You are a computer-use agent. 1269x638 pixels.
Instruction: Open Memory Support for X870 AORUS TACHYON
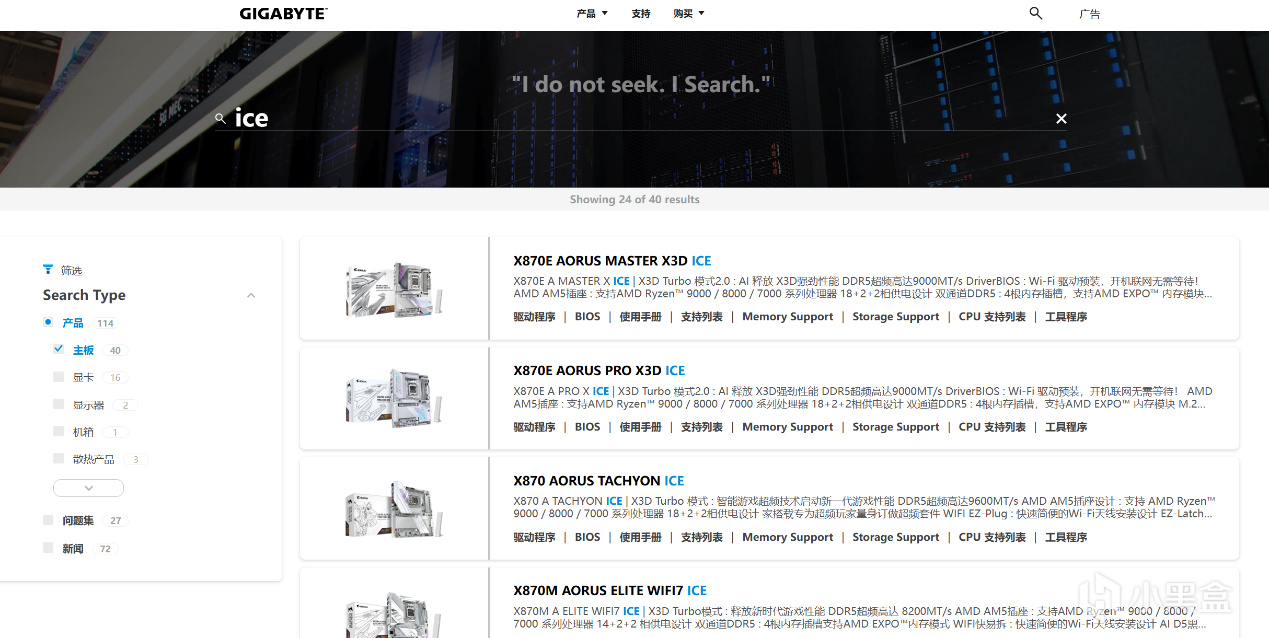click(787, 537)
